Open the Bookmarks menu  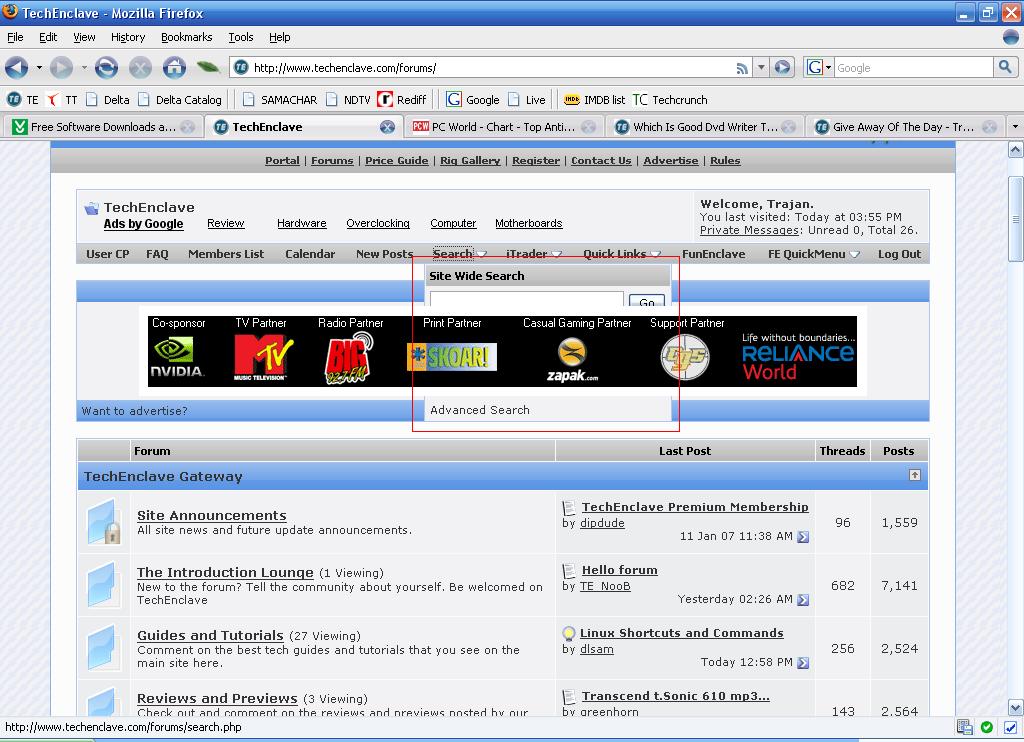tap(187, 37)
